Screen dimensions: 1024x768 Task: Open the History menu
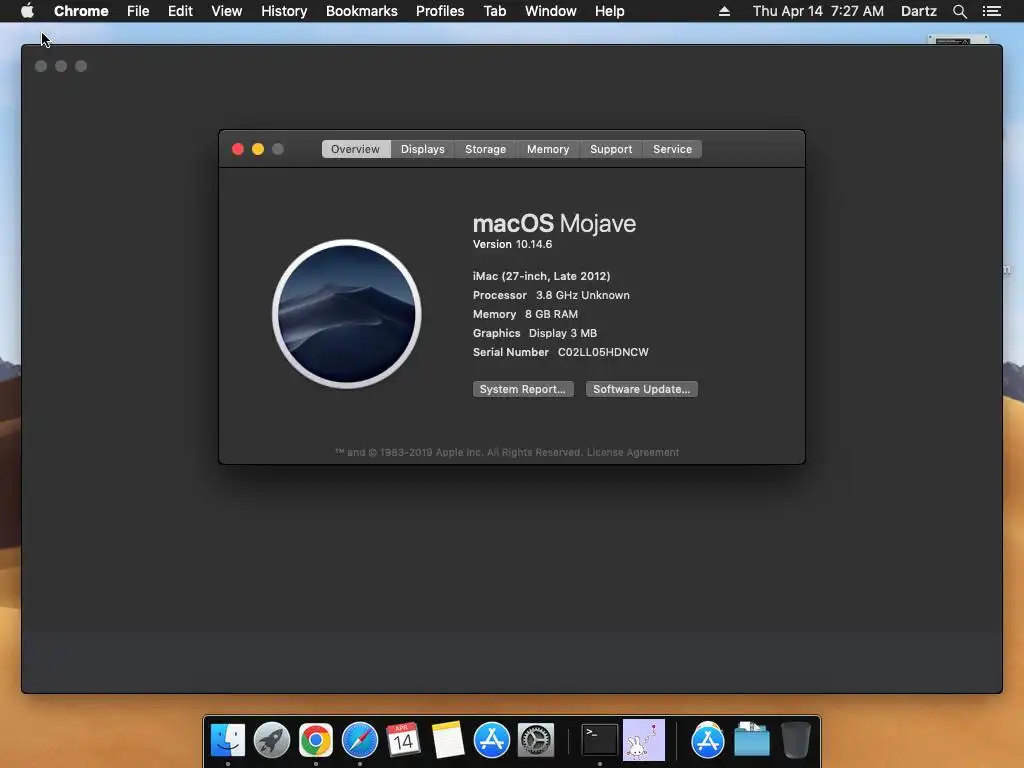284,11
